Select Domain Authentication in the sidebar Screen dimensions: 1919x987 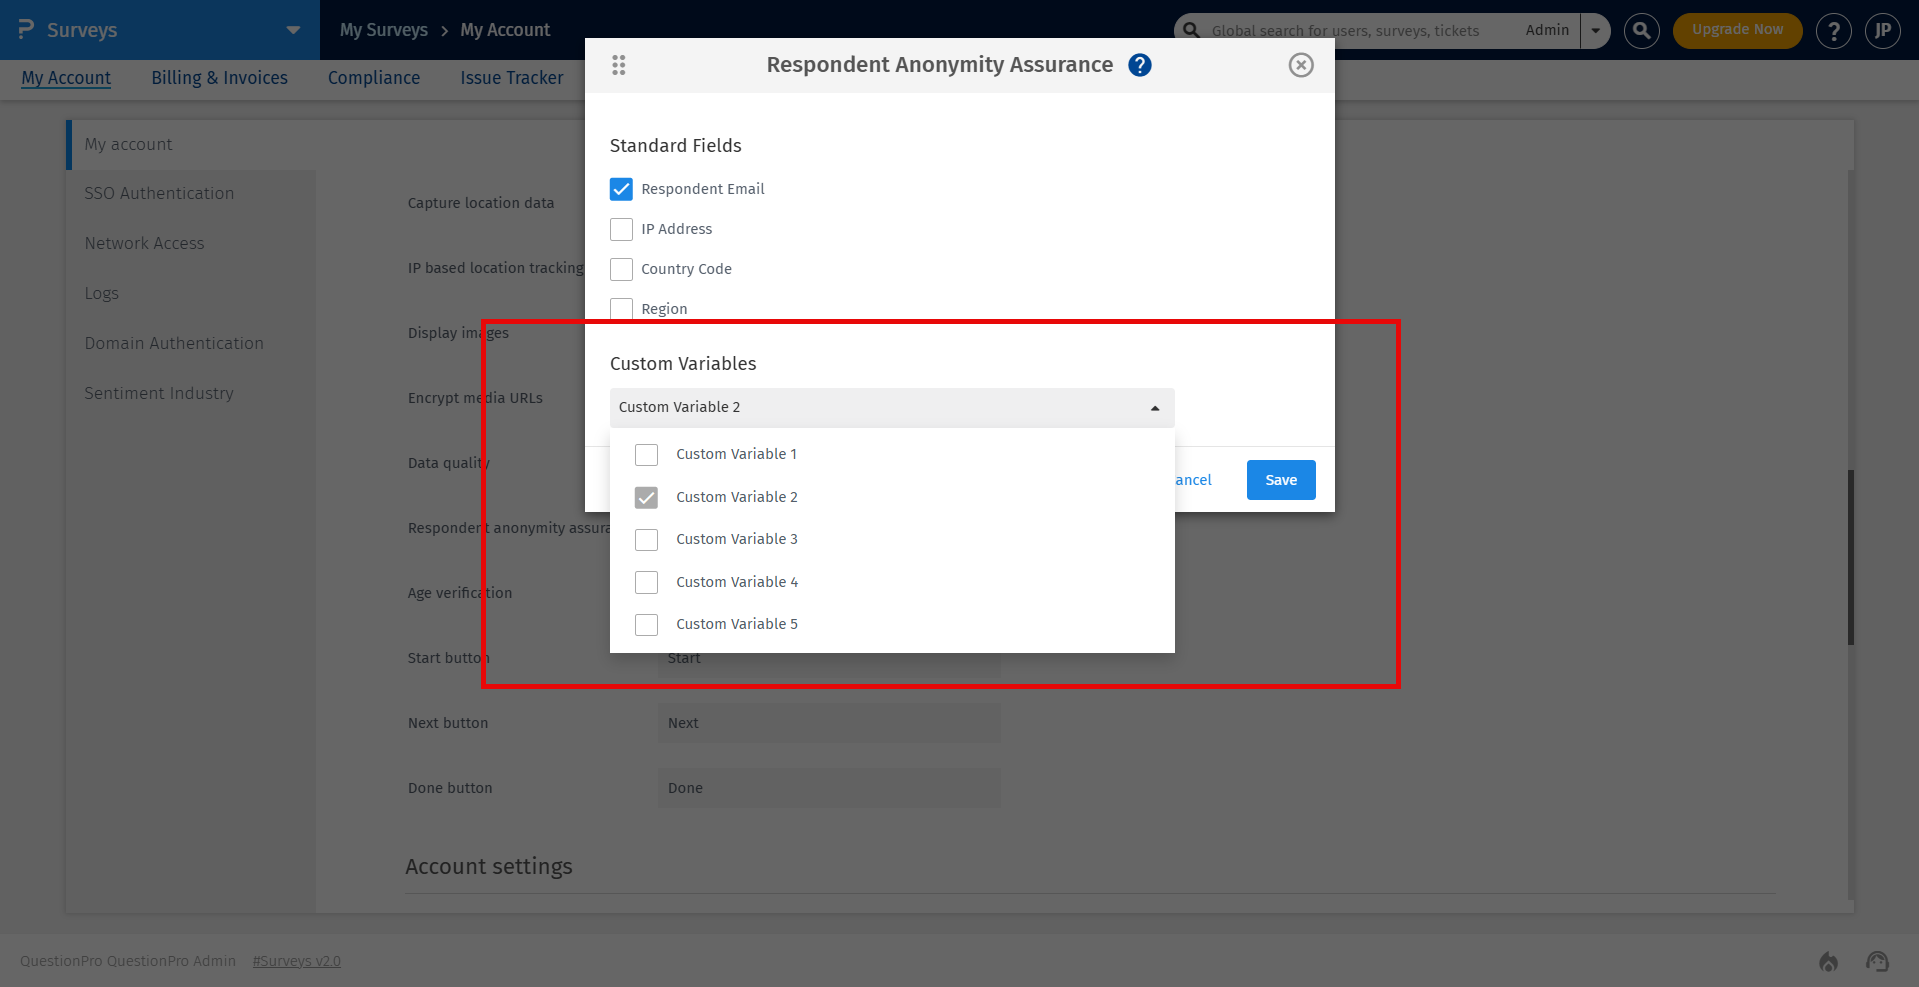pos(174,344)
